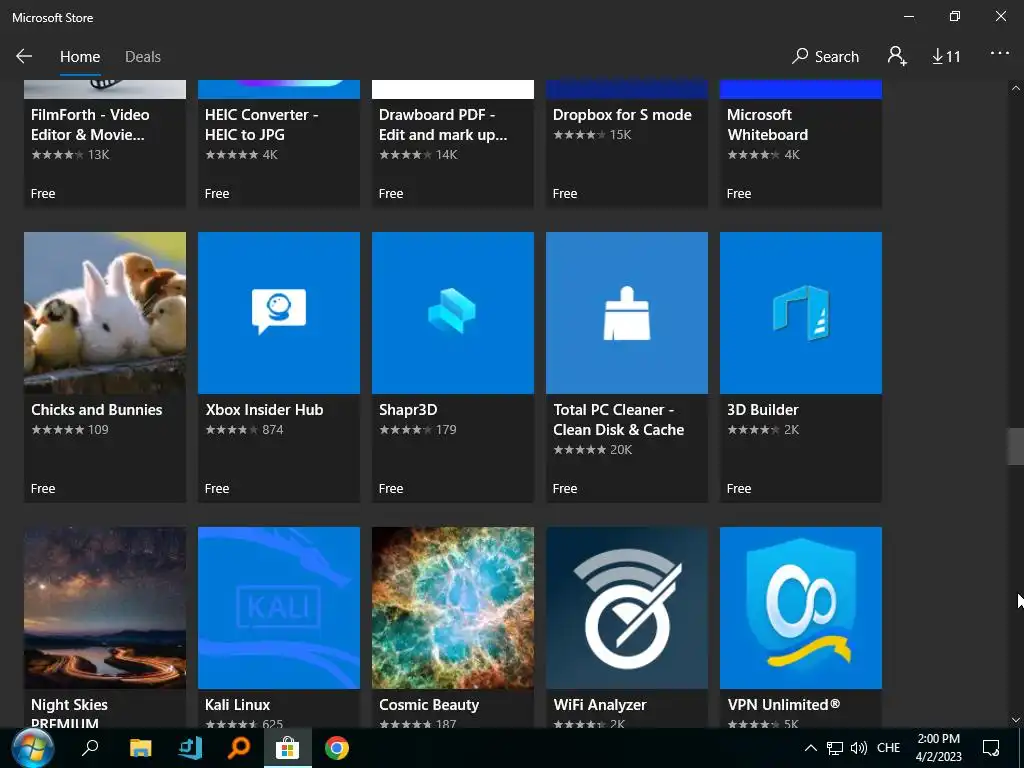Open the orange magnifier taskbar app
1024x768 pixels.
[239, 748]
